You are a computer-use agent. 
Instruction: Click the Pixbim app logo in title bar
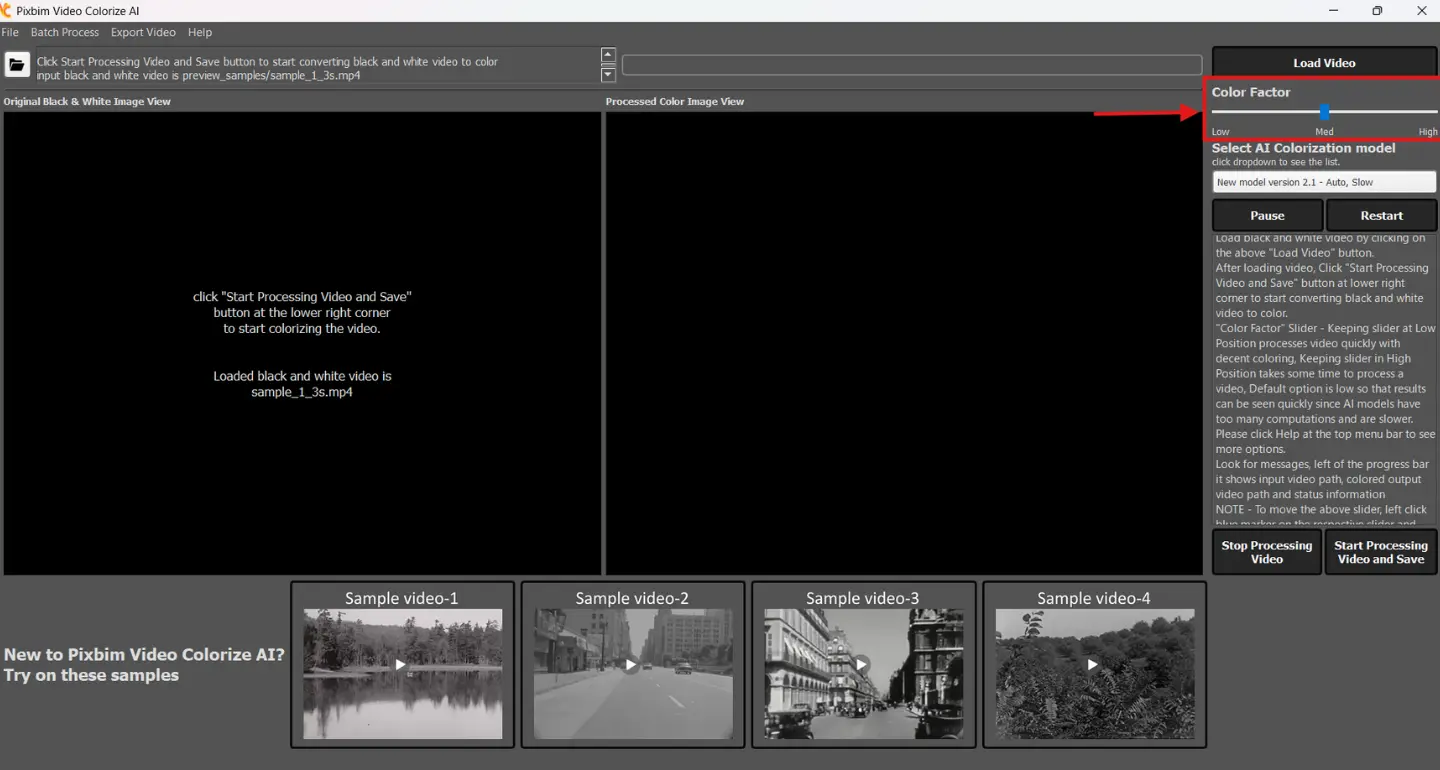coord(6,10)
